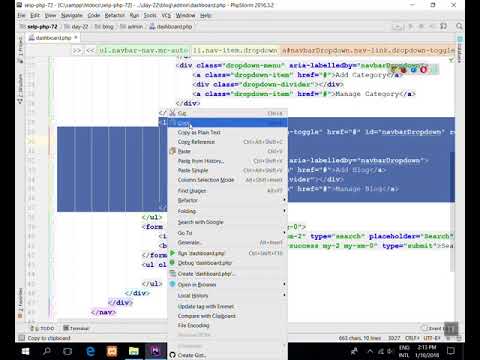The height and width of the screenshot is (360, 480).
Task: Click the Search Everywhere magnifier icon
Action: coord(459,26)
